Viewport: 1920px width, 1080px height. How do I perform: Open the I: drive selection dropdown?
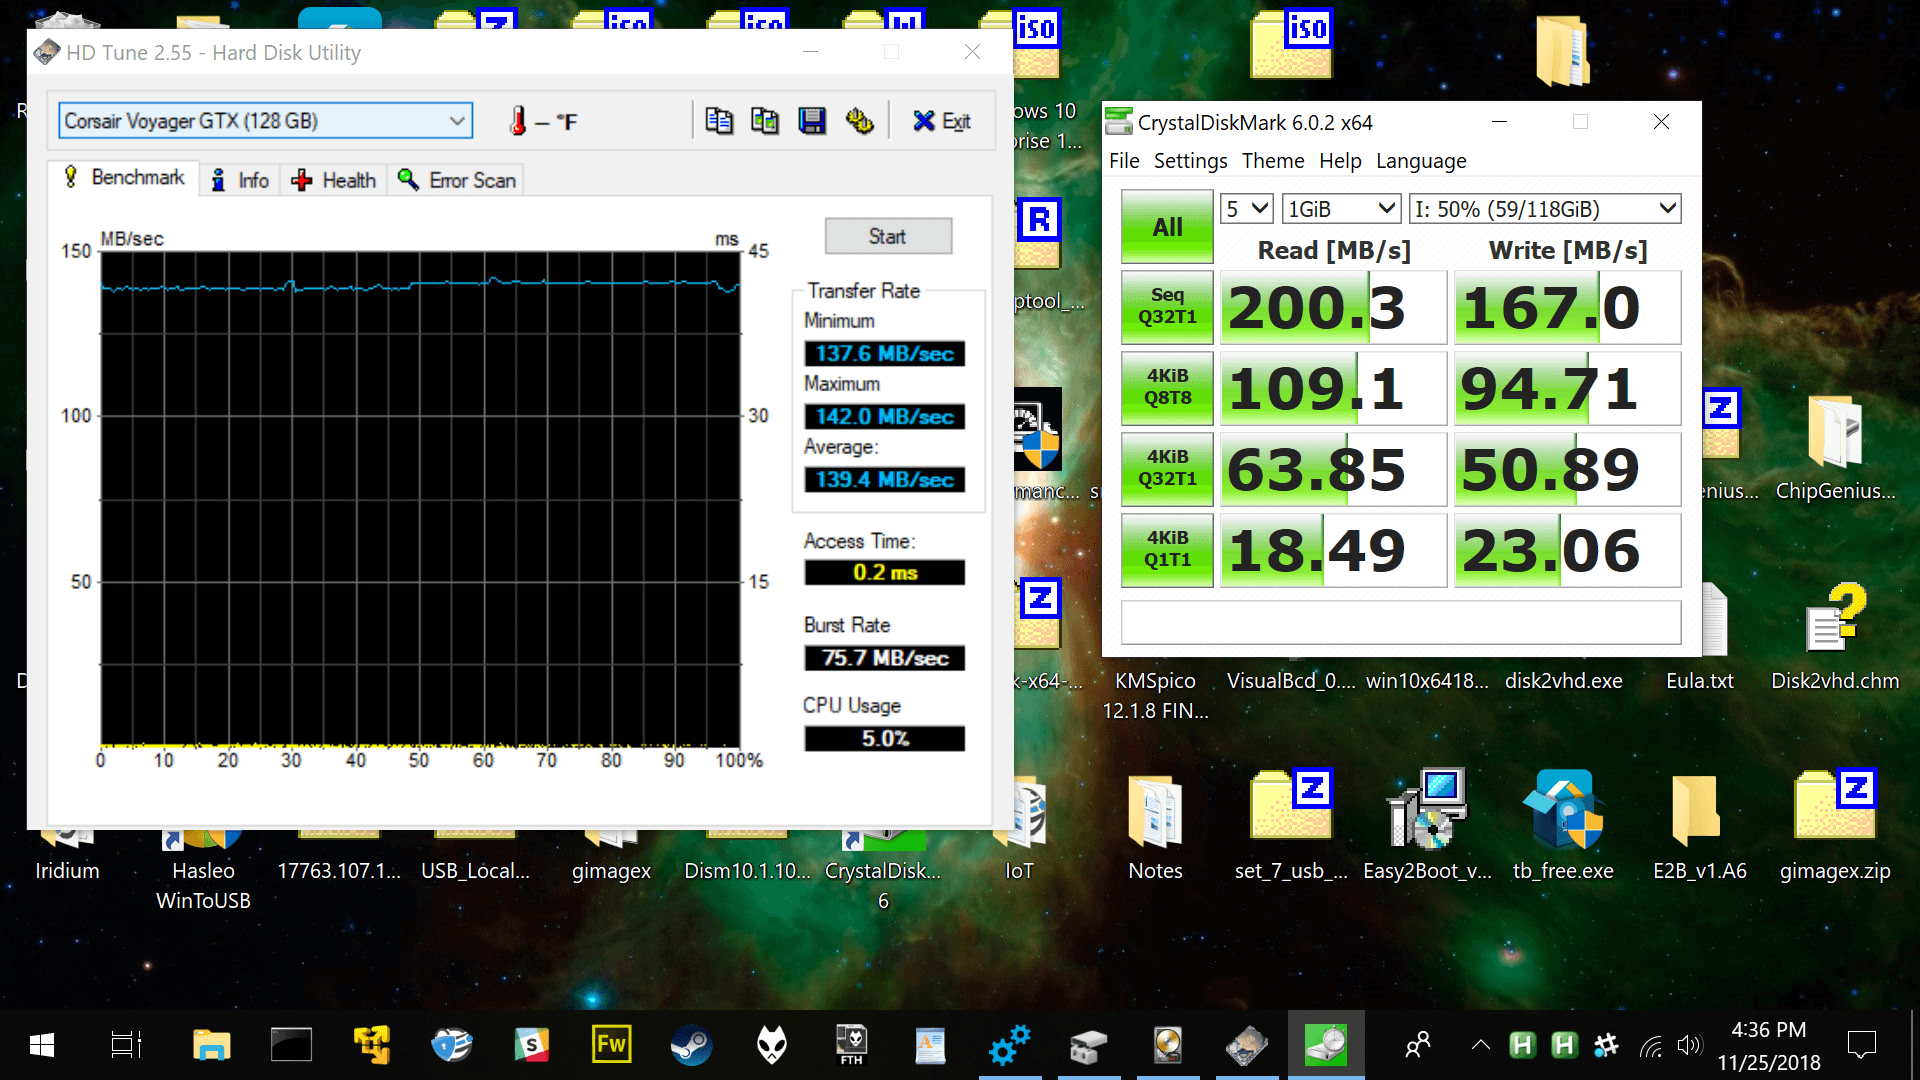[x=1545, y=209]
